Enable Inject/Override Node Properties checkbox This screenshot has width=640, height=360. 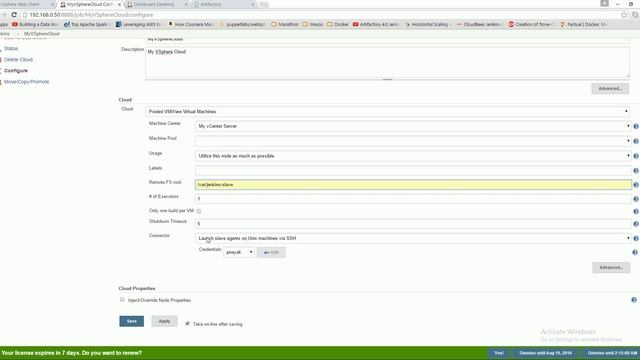(x=122, y=300)
